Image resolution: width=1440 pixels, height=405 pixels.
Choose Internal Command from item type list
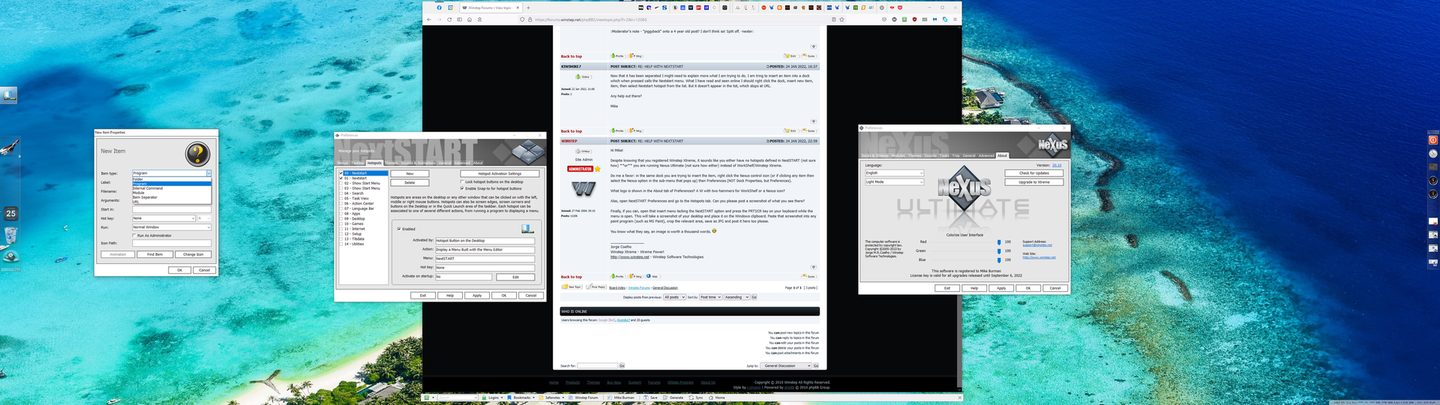(148, 188)
